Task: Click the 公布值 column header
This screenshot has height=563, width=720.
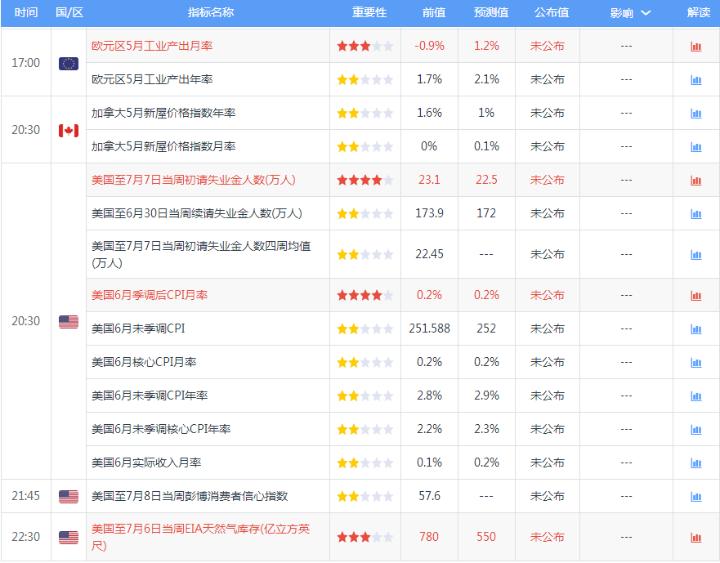Action: tap(551, 12)
